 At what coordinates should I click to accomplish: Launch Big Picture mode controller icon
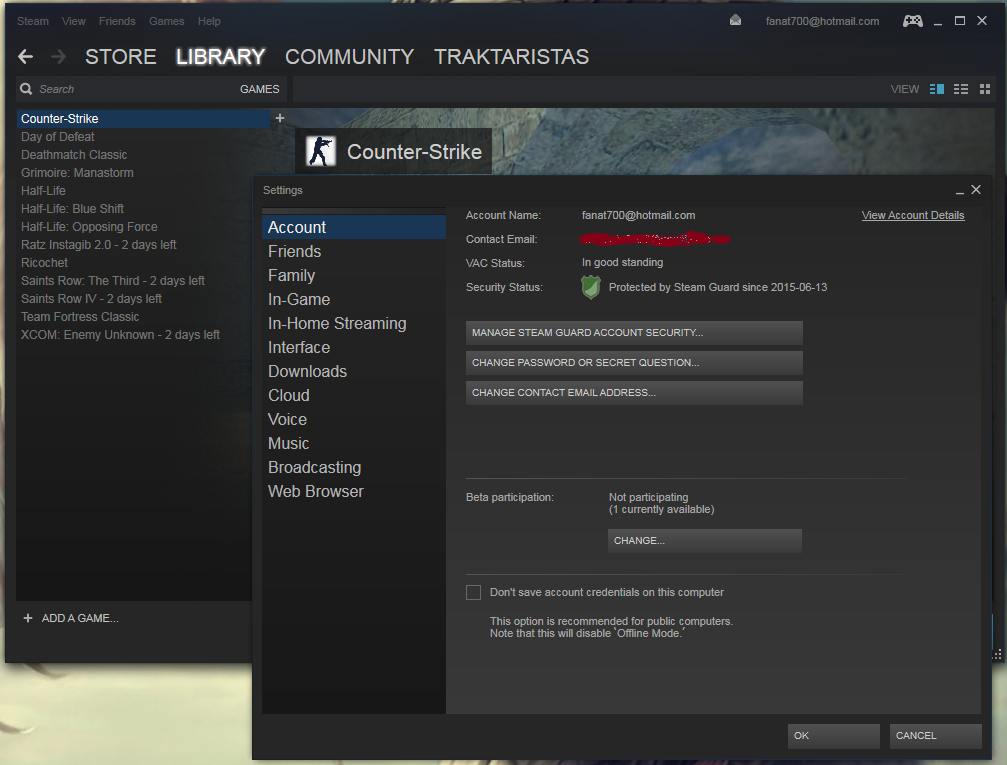[913, 21]
